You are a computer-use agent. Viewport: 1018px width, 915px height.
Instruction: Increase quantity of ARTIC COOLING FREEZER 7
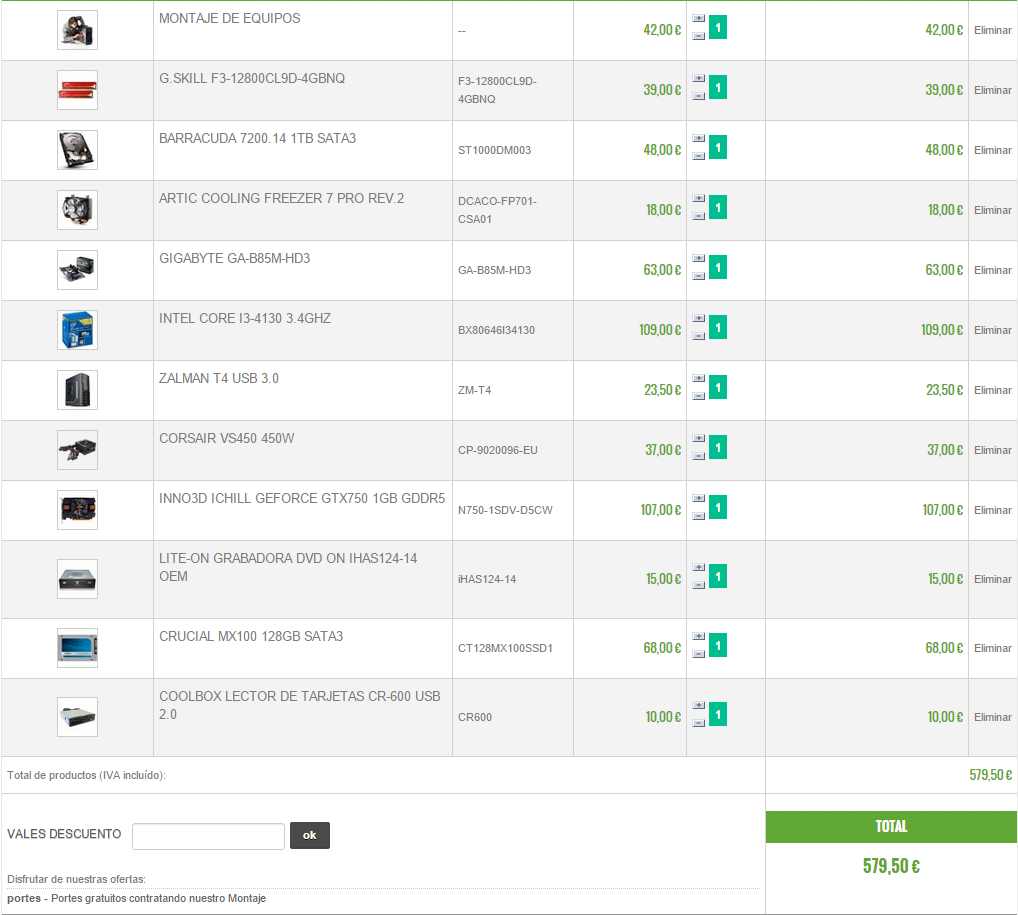699,198
